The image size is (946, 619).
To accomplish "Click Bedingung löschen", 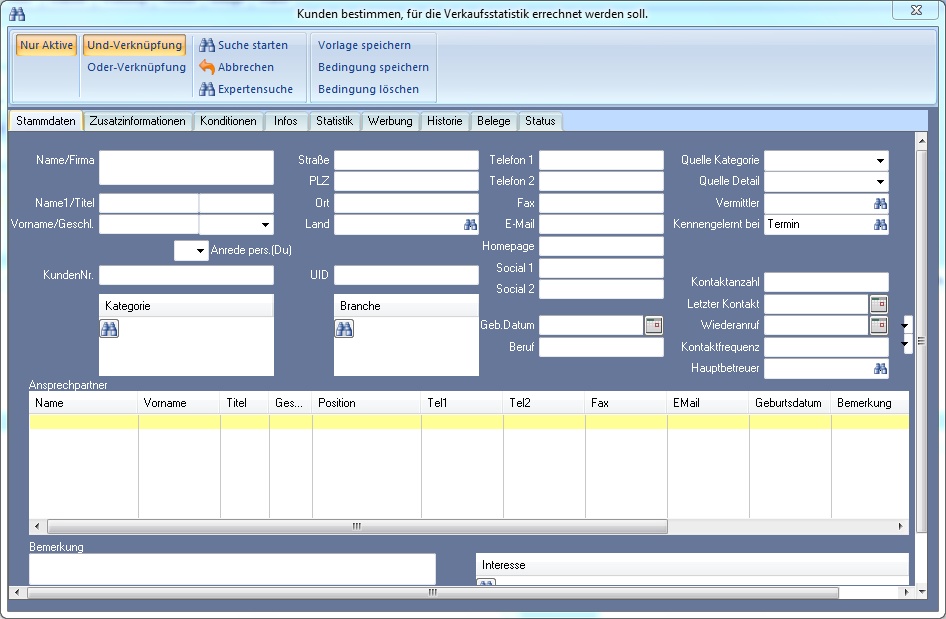I will [369, 89].
